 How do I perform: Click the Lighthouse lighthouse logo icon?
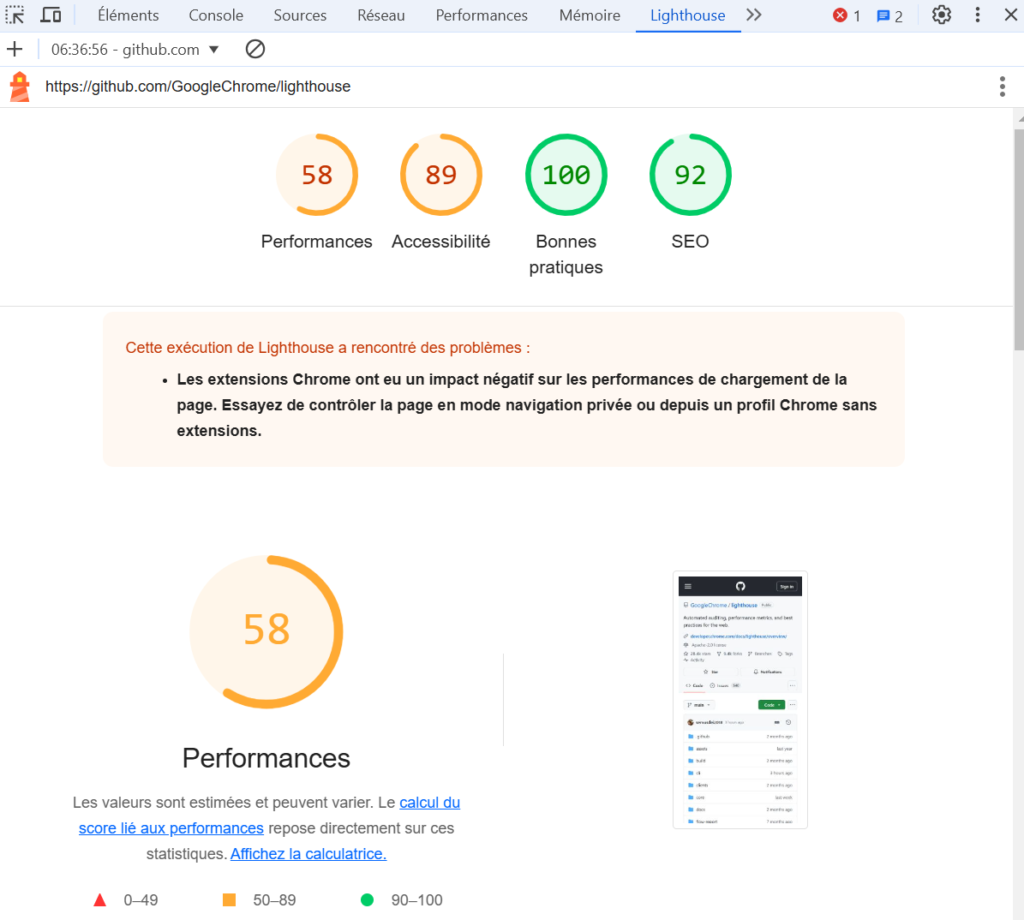tap(20, 87)
